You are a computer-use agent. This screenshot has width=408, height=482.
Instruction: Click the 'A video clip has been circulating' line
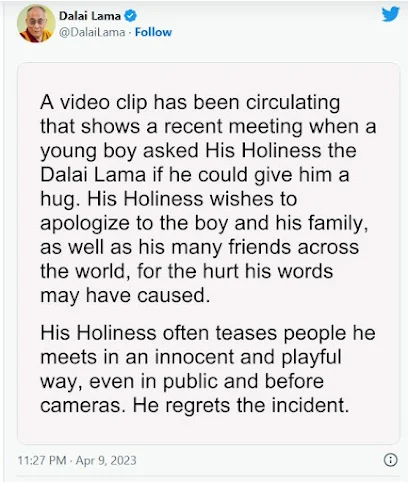tap(190, 102)
